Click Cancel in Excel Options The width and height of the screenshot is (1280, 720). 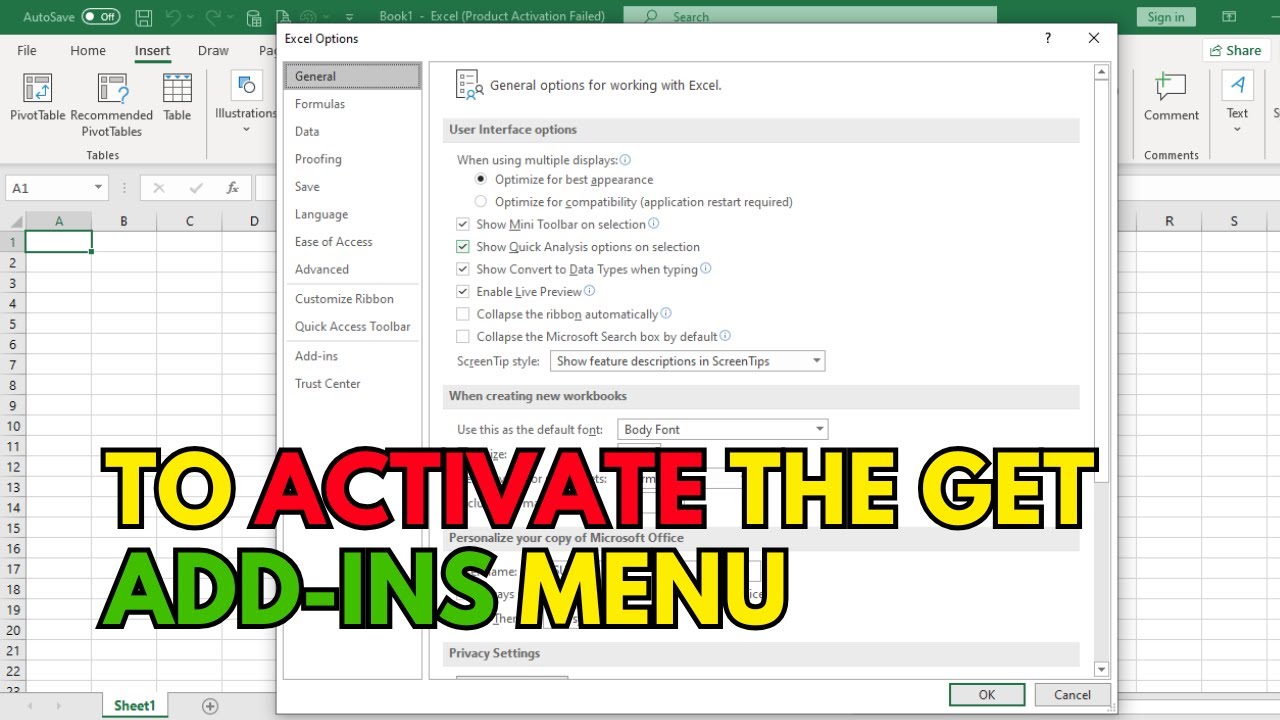pos(1072,695)
